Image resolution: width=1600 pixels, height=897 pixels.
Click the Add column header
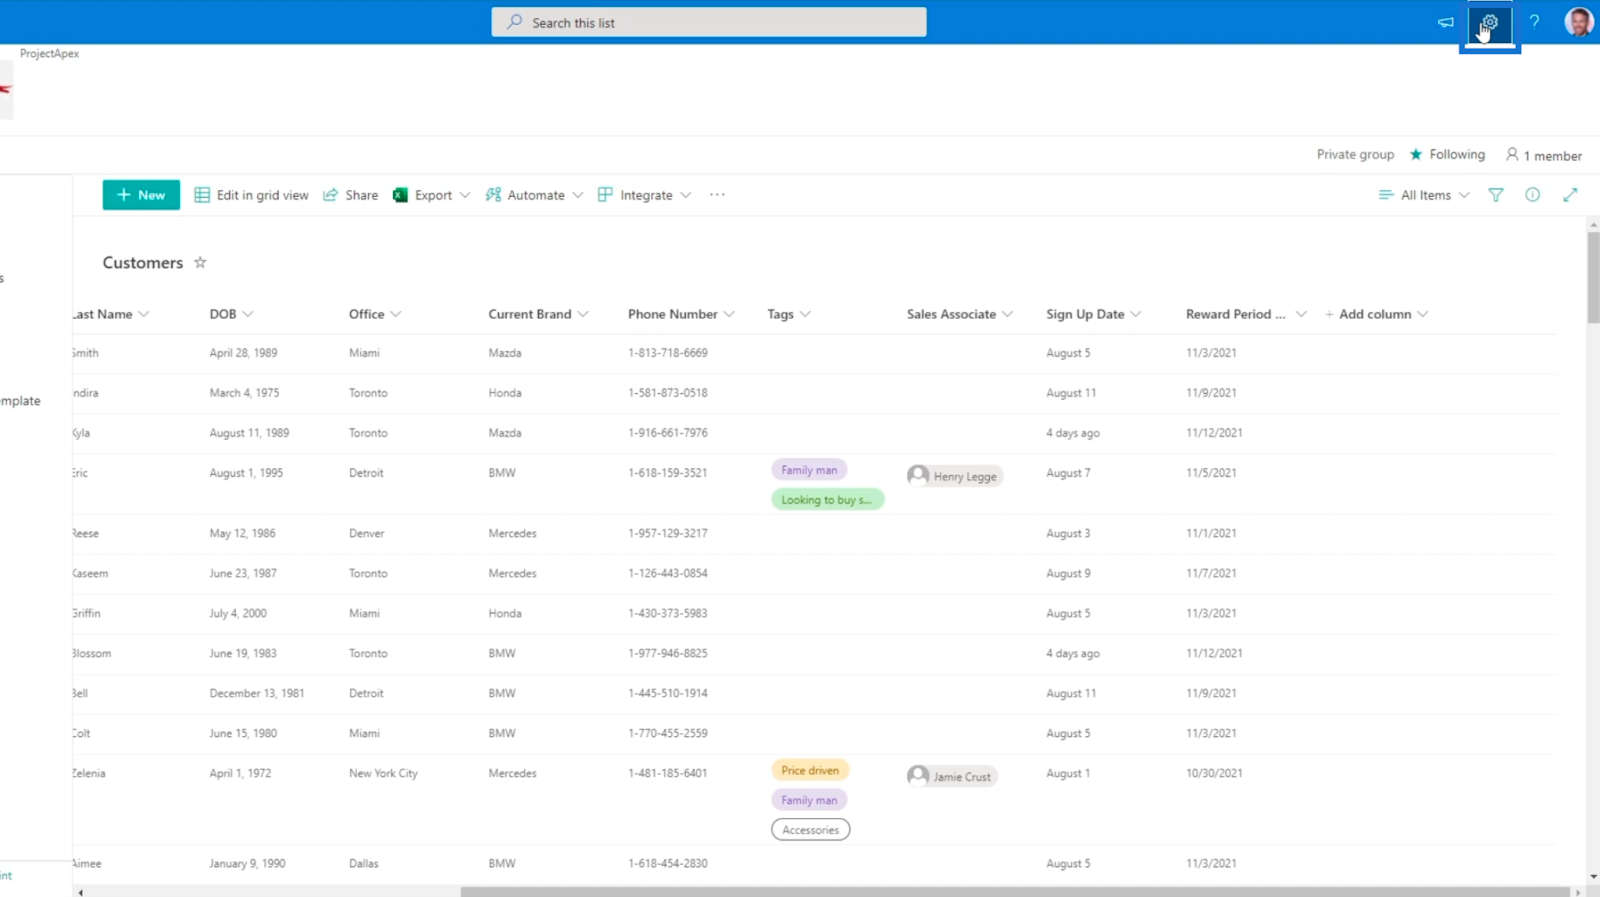coord(1376,314)
